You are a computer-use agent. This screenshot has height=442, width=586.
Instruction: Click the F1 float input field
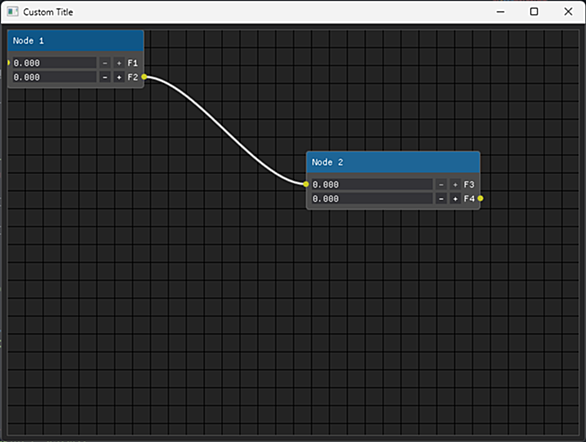click(x=55, y=63)
